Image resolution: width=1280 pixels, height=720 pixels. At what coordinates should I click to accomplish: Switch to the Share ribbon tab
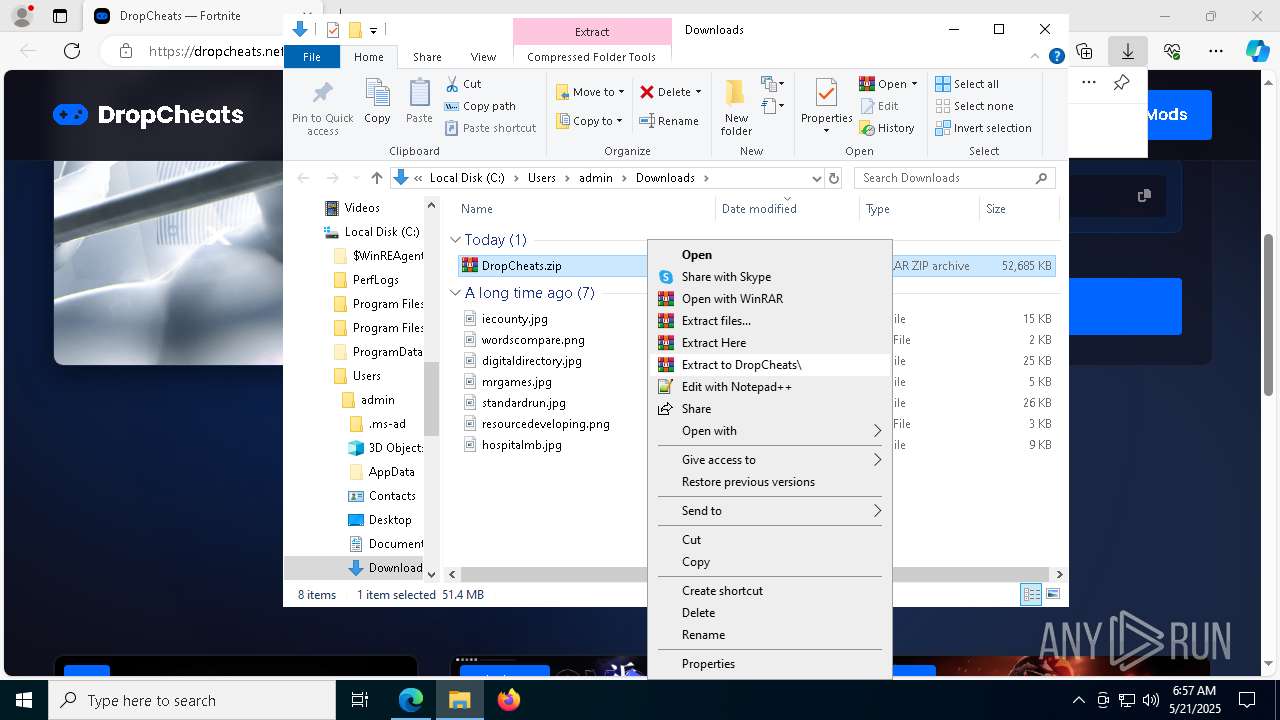(x=427, y=57)
